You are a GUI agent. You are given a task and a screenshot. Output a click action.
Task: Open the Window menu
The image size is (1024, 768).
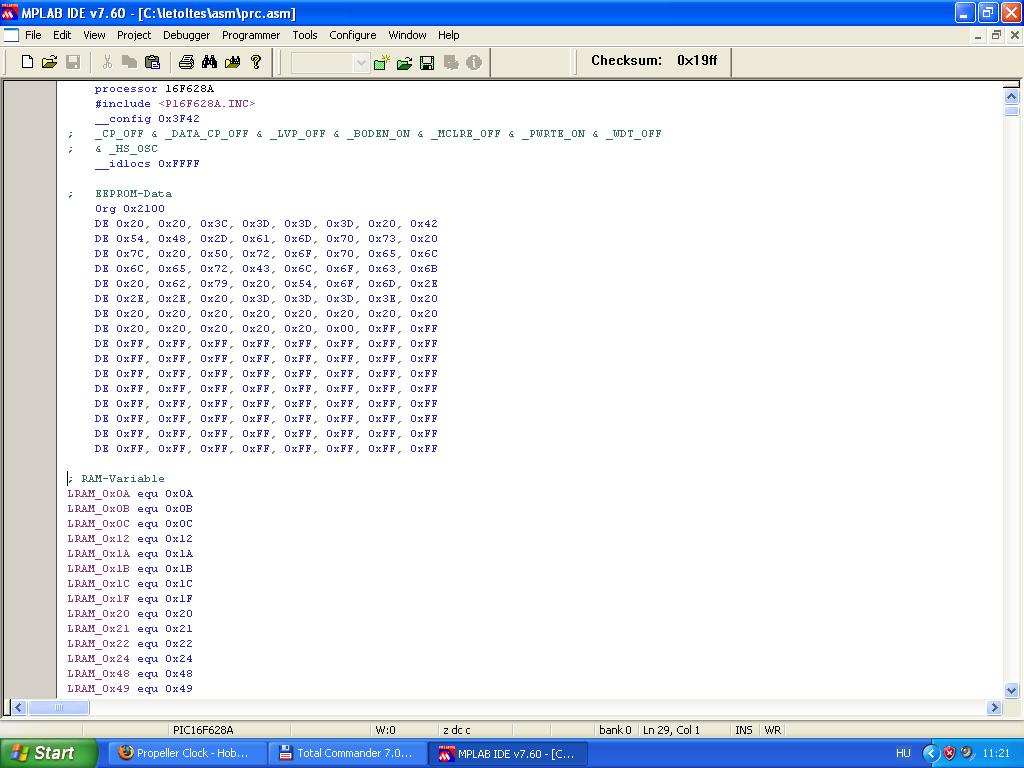408,35
